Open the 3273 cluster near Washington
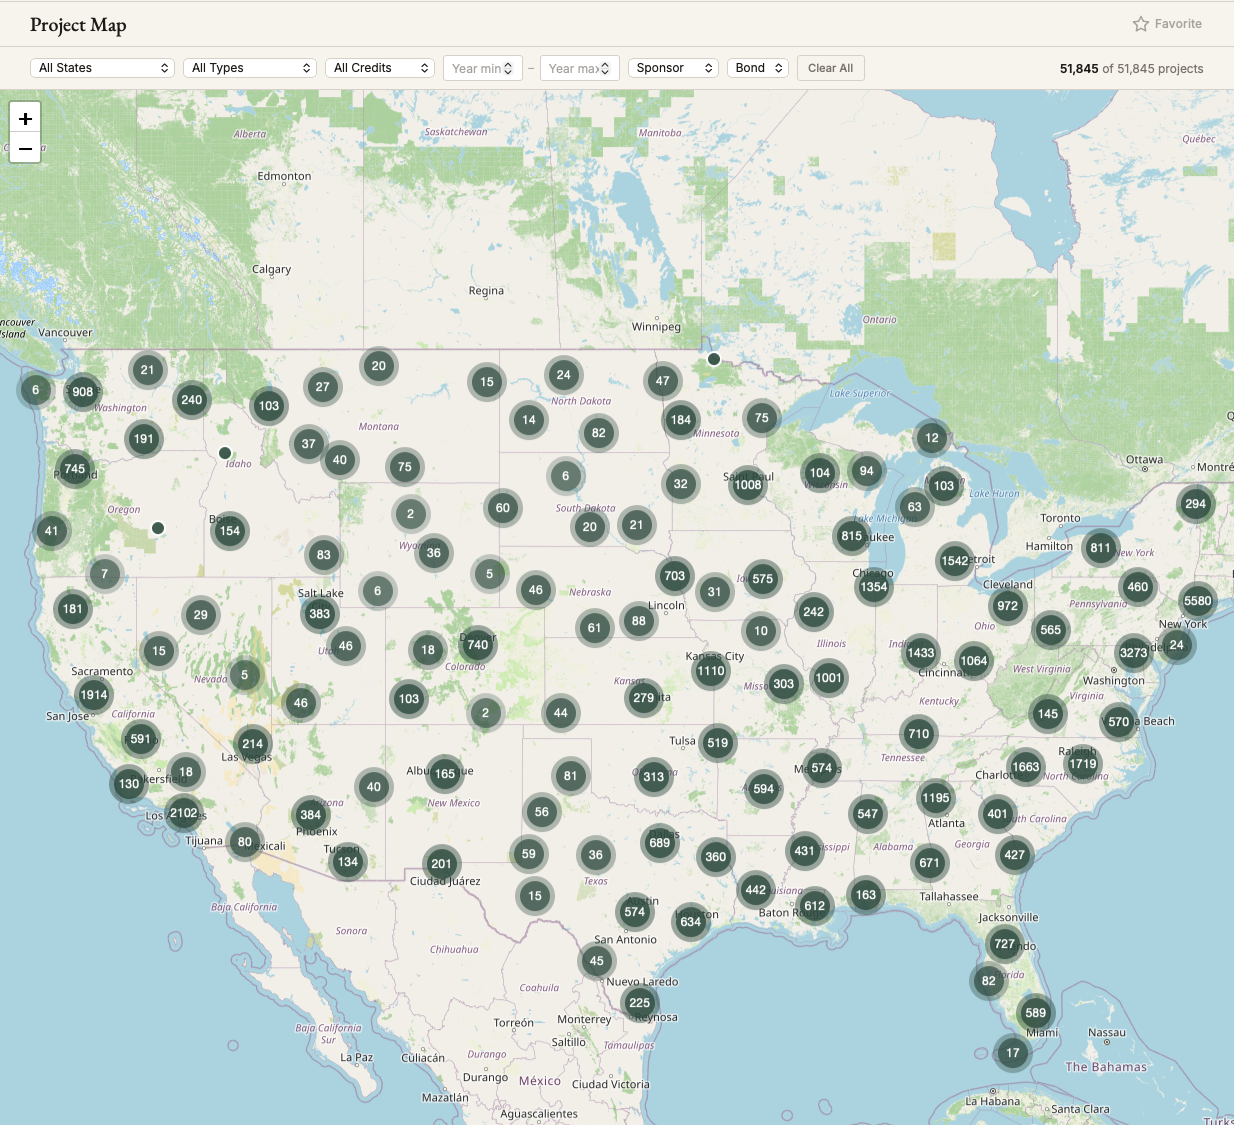The image size is (1234, 1125). (x=1133, y=653)
